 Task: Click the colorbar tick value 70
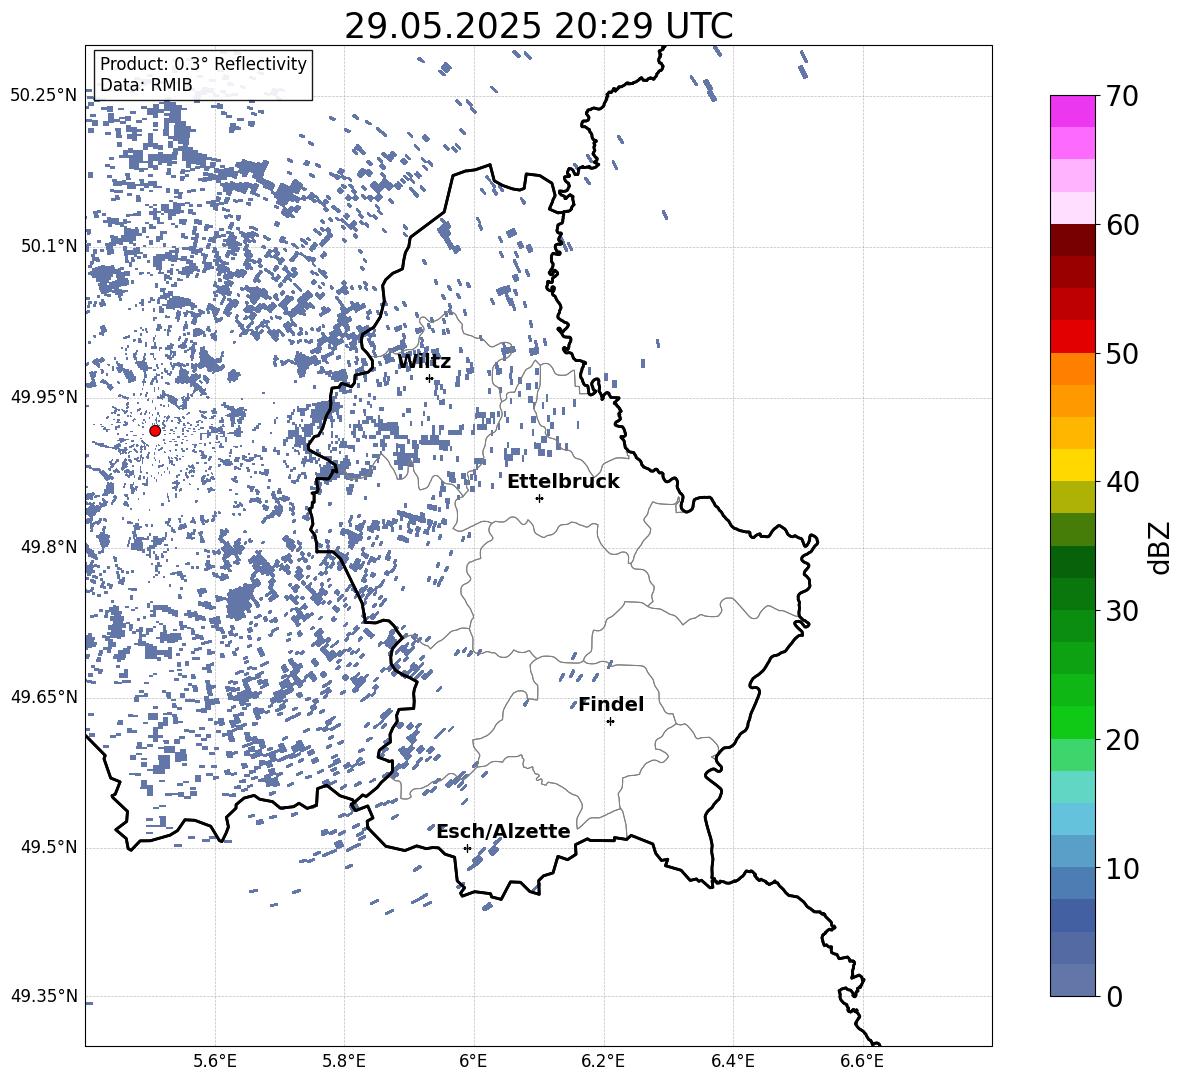[1122, 96]
